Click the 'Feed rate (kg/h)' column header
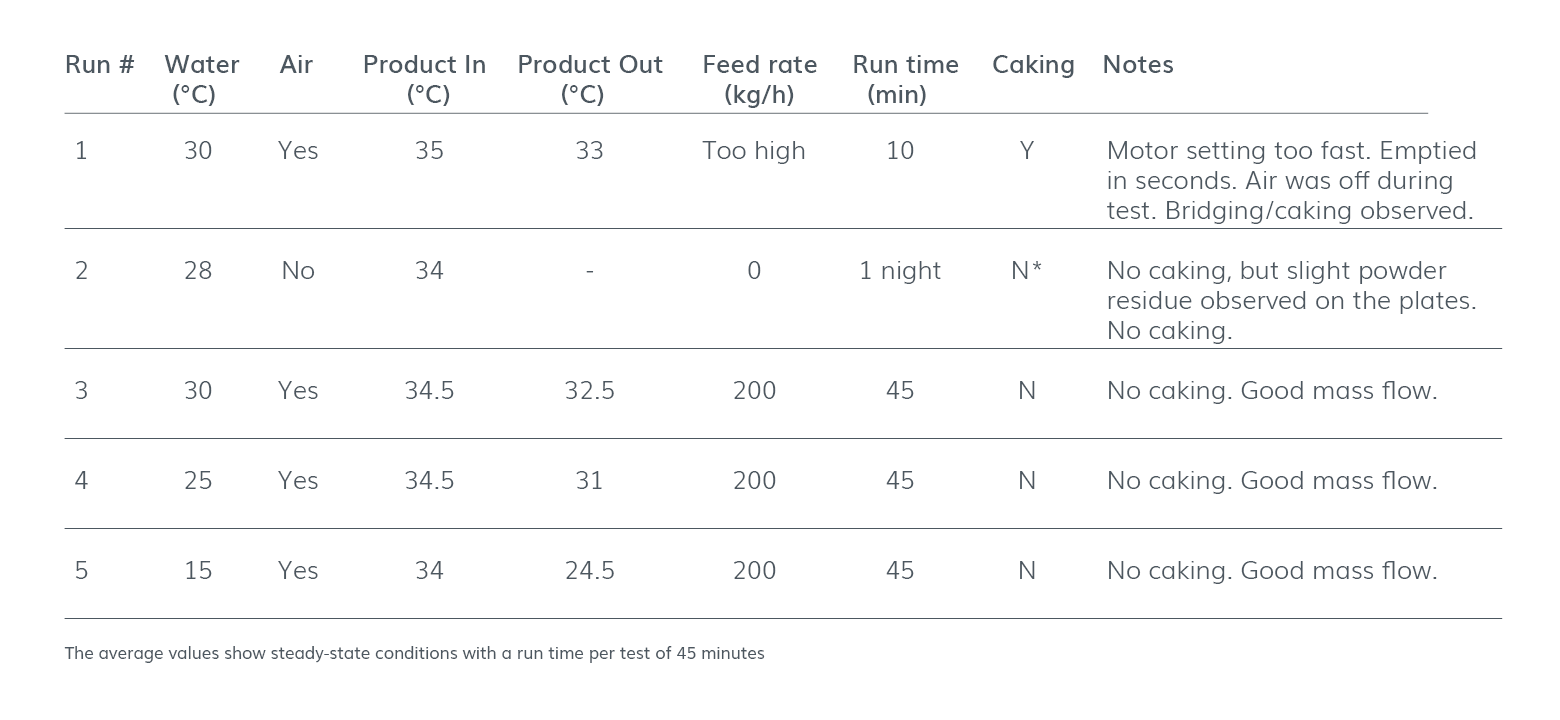Screen dimensions: 1560x720 759,79
